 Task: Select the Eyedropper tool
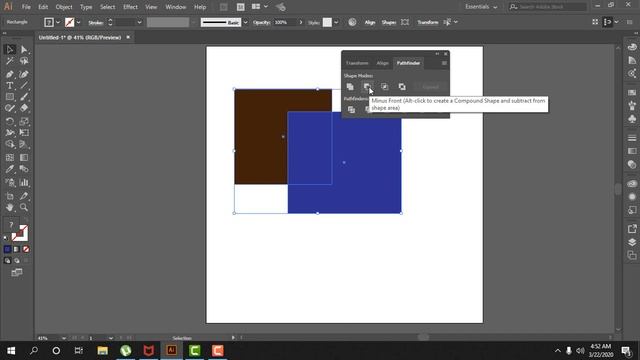10,169
